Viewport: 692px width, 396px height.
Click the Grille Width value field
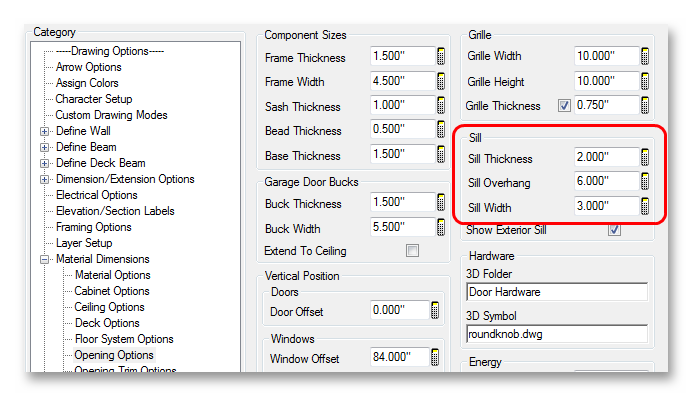pyautogui.click(x=607, y=56)
